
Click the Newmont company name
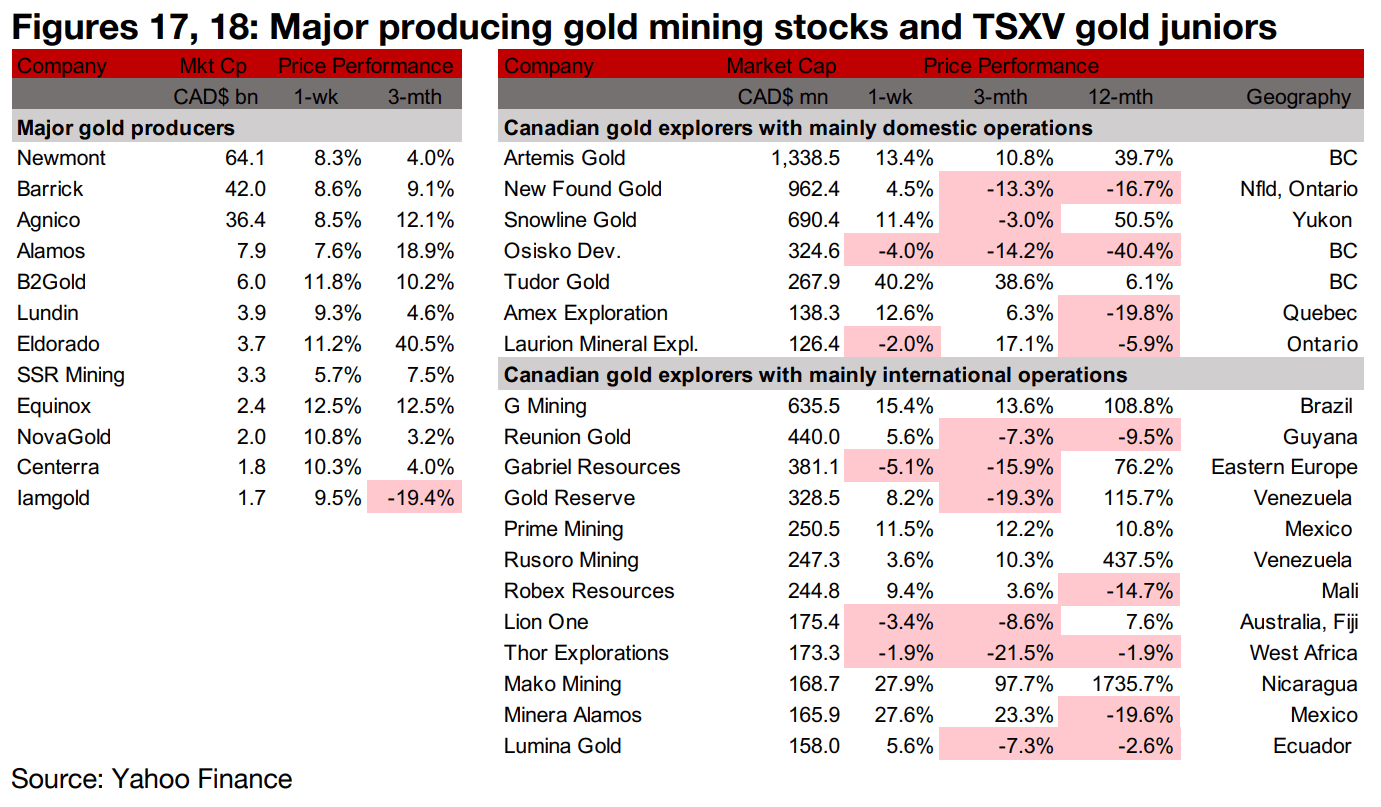click(61, 158)
